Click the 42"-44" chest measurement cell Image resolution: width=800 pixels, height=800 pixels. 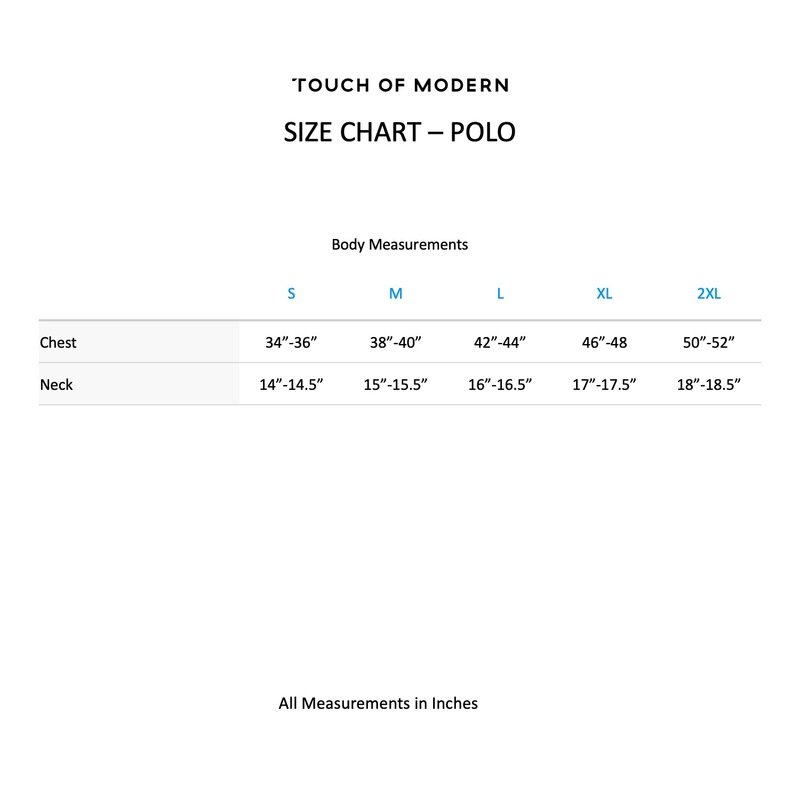[x=500, y=342]
